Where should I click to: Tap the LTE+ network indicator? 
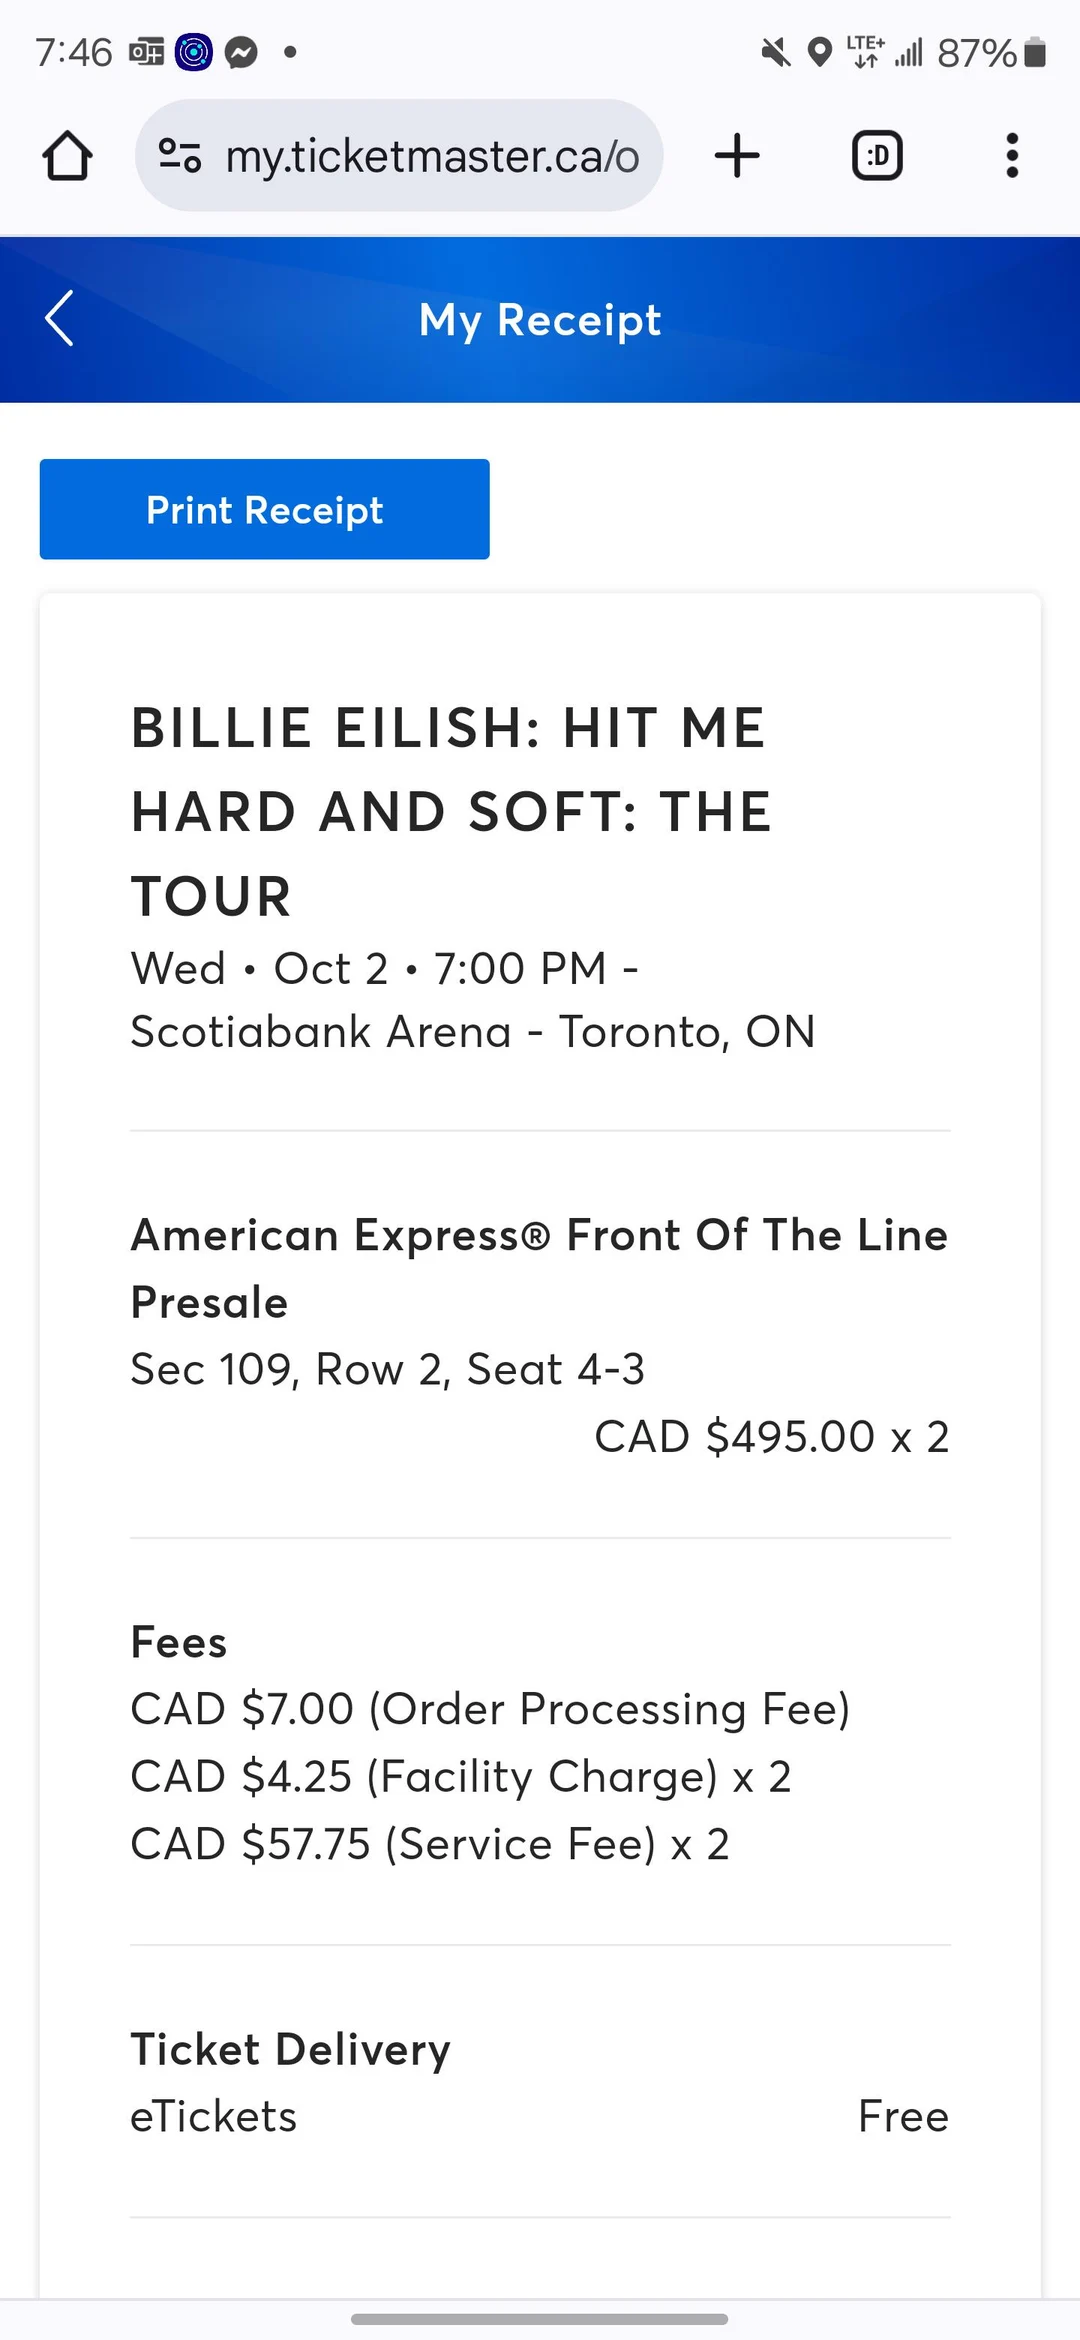[866, 50]
